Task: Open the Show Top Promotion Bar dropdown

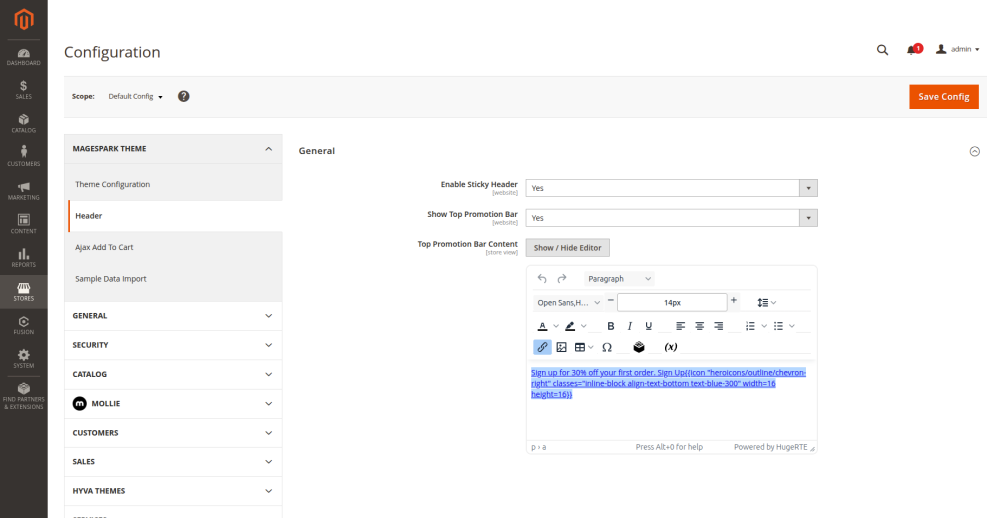Action: tap(672, 218)
